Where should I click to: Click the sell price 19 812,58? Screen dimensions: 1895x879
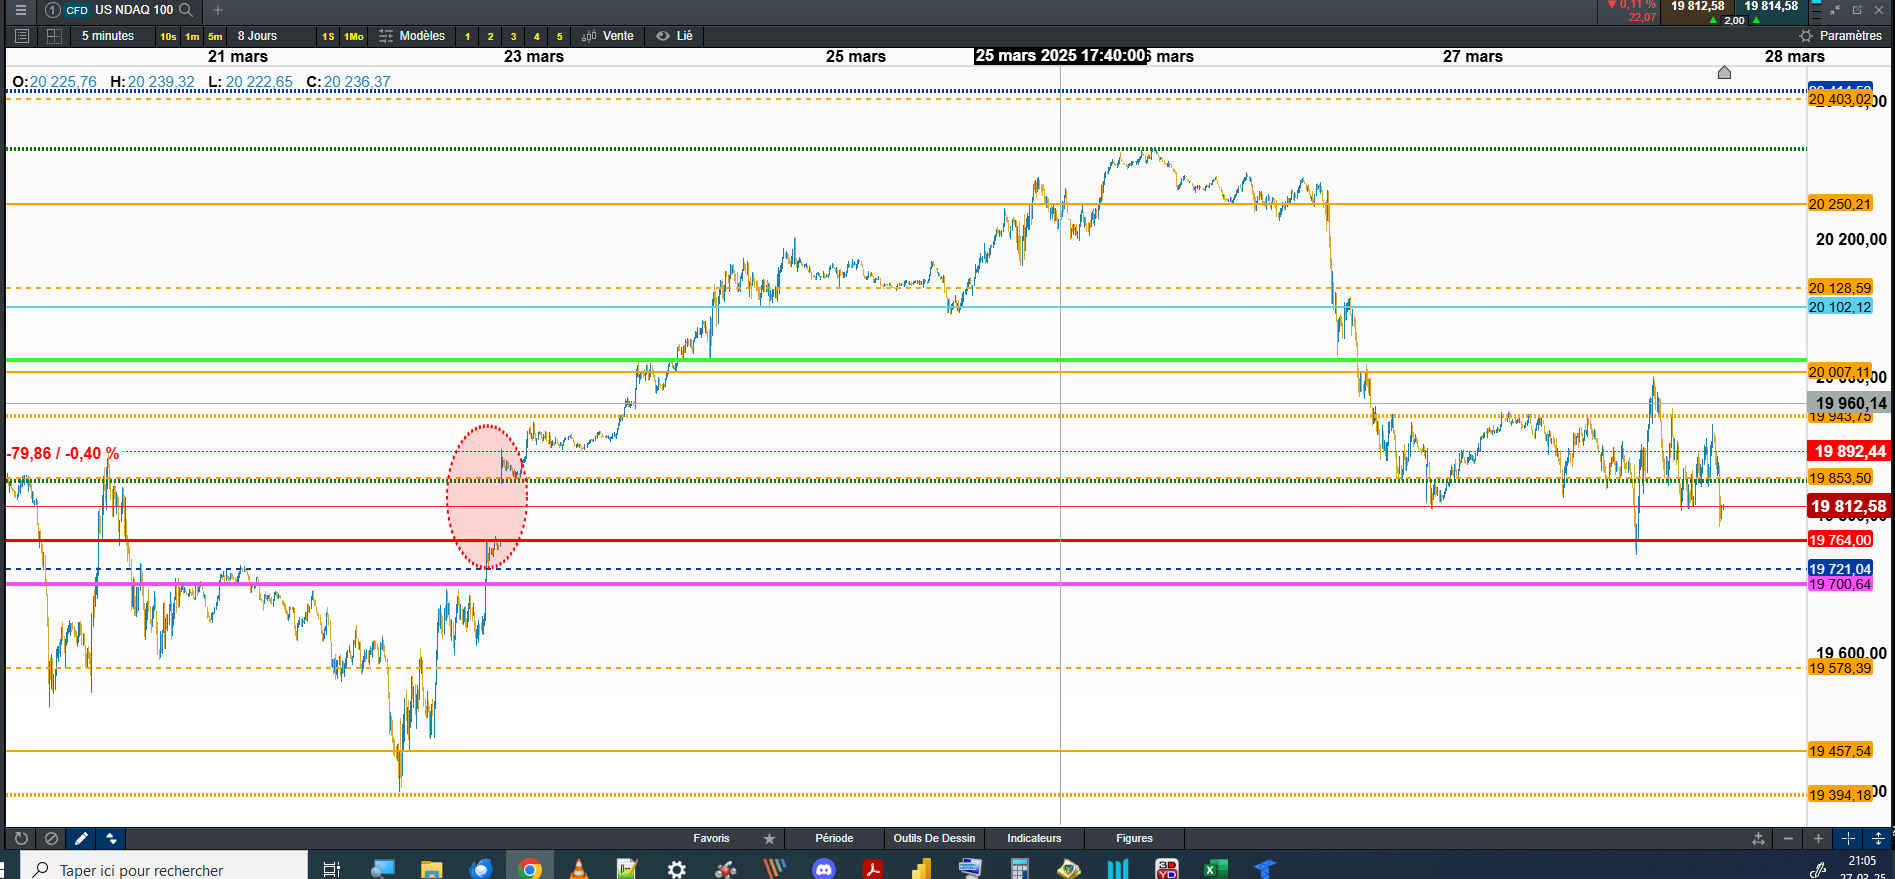[x=1698, y=6]
